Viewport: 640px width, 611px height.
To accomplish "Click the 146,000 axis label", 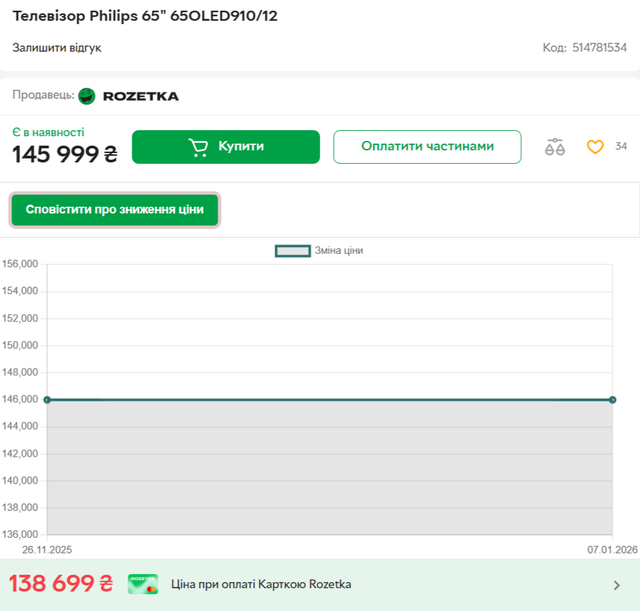I will (20, 399).
